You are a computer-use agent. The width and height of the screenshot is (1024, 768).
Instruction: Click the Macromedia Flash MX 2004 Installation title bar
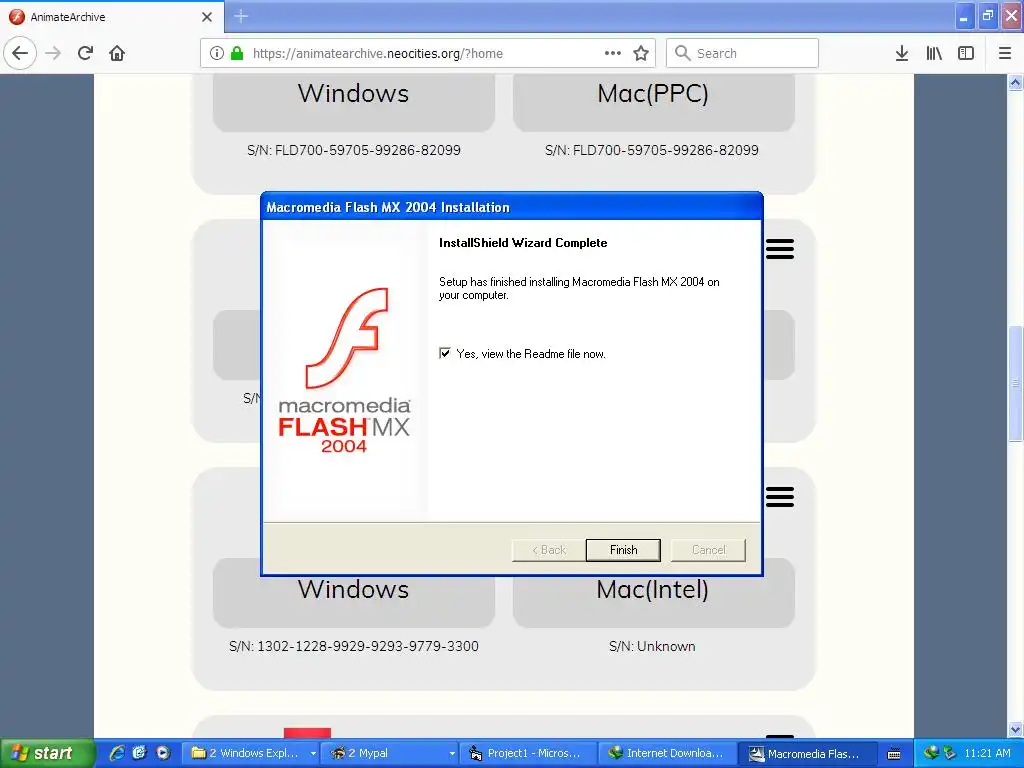[x=511, y=207]
